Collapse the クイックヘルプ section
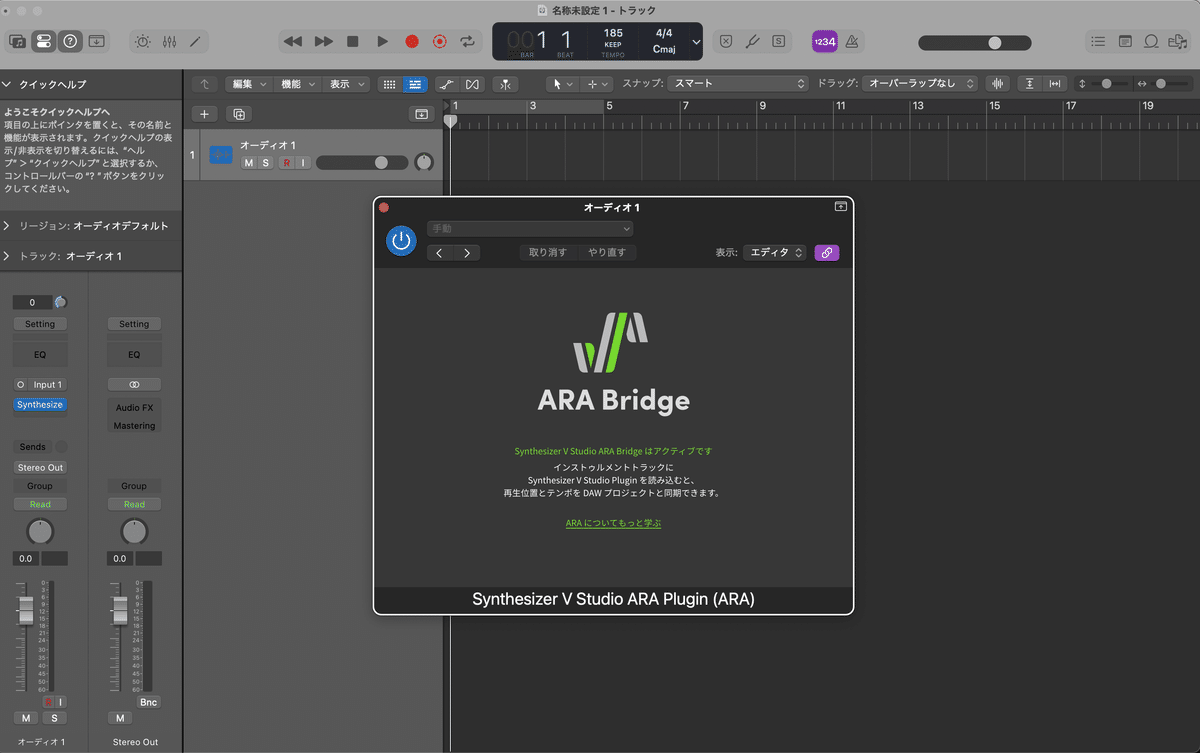 pyautogui.click(x=7, y=85)
